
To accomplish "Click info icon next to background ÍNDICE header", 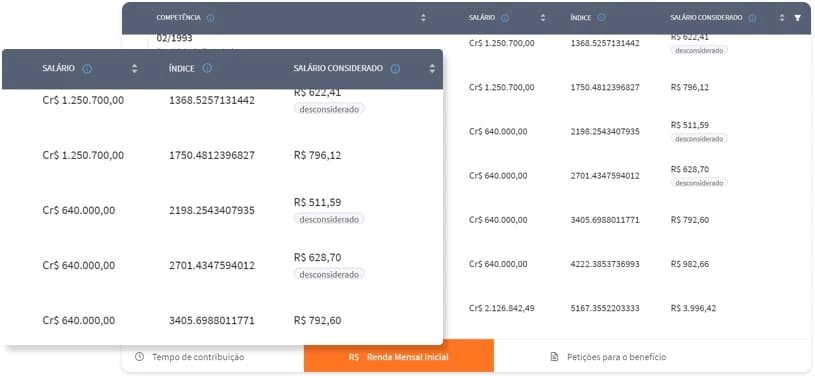I will (601, 18).
